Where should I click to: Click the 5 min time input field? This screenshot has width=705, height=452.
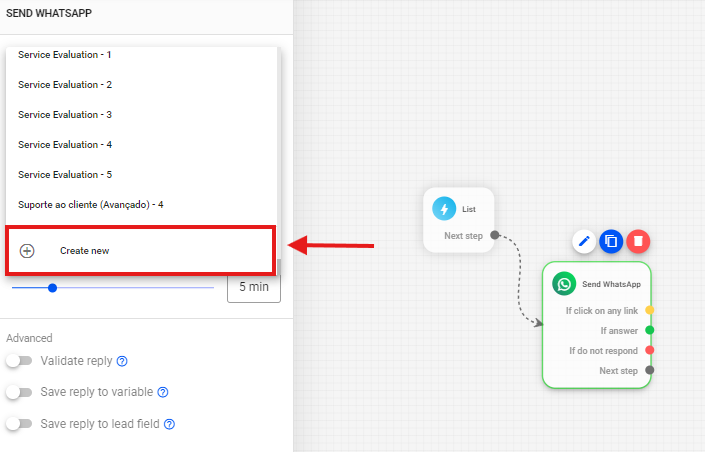pyautogui.click(x=253, y=288)
